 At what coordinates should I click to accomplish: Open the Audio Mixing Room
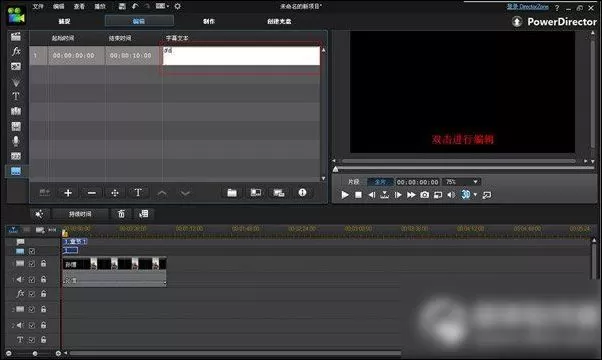tap(16, 126)
